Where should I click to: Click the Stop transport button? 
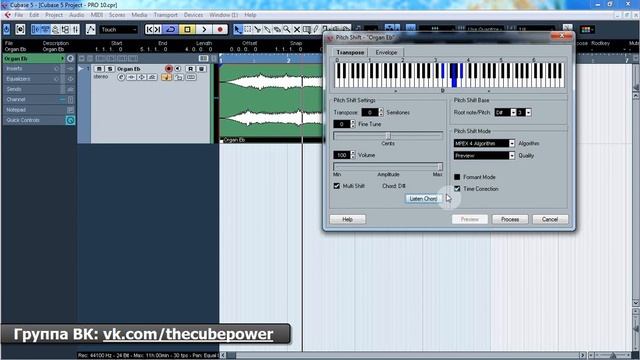click(187, 29)
